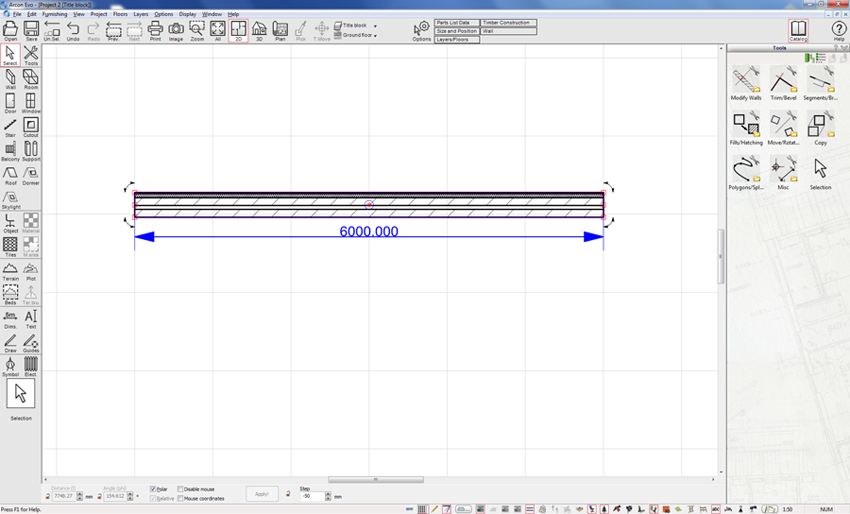
Task: Enable Mouse coordinates checkbox
Action: [x=181, y=498]
